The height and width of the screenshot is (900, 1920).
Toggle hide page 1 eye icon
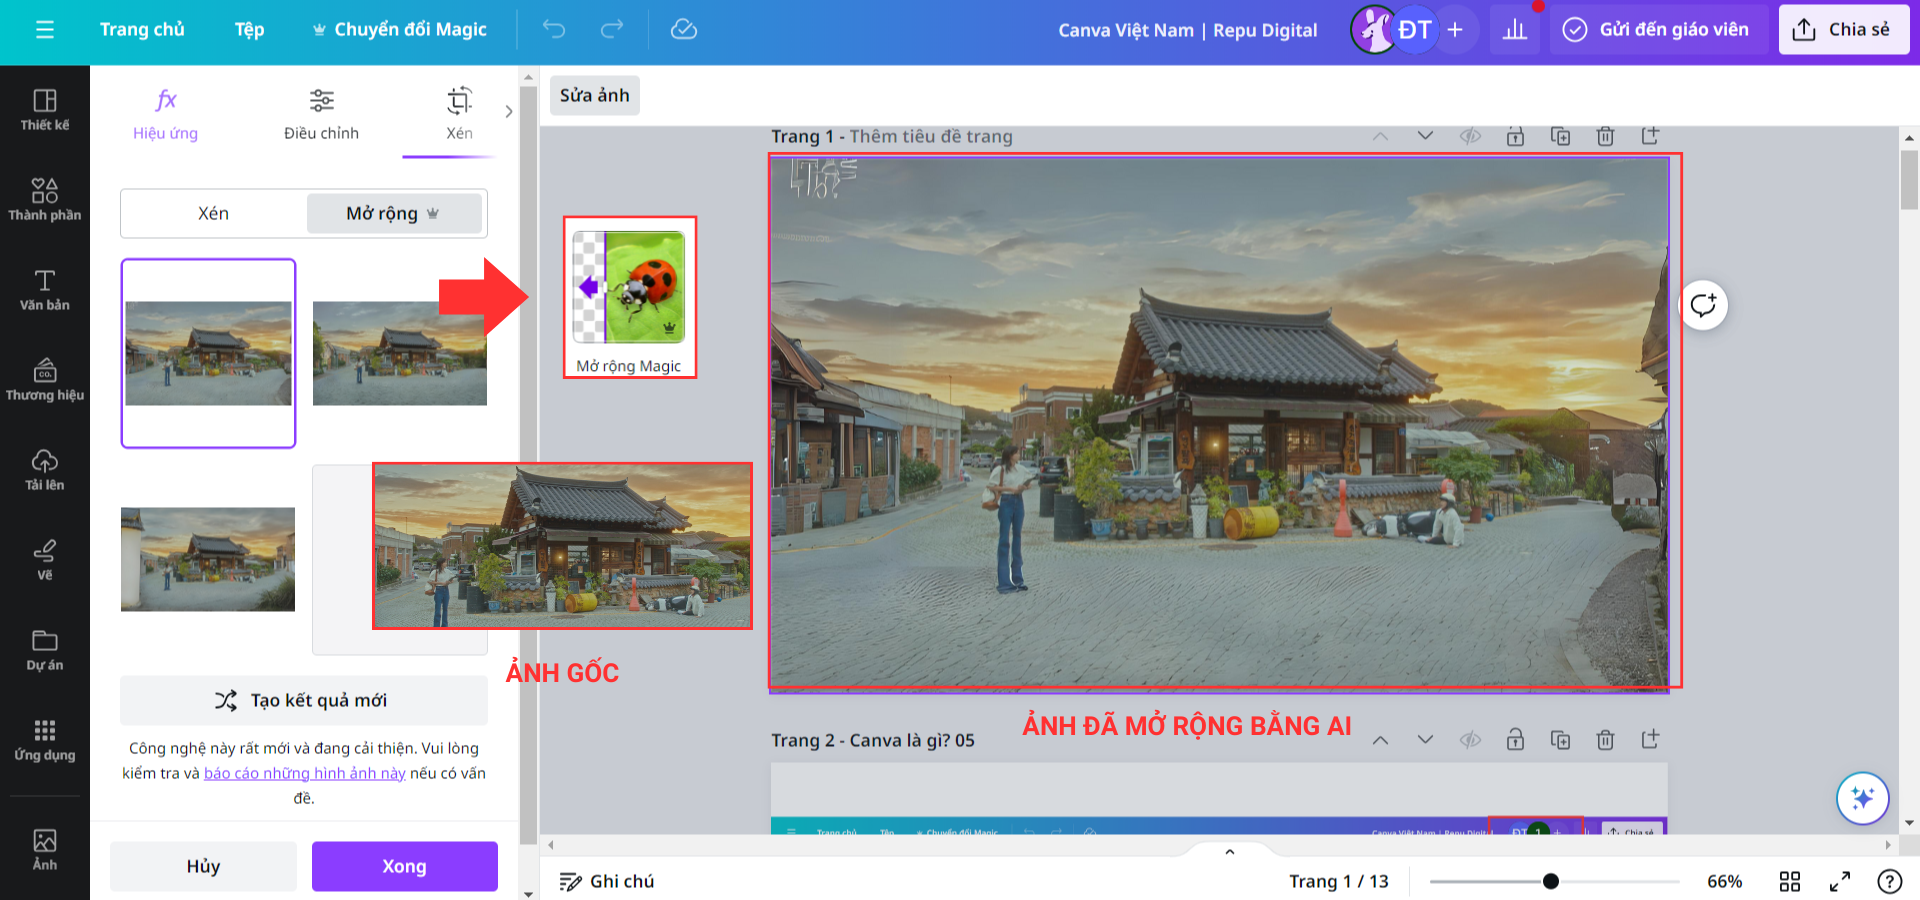1470,136
